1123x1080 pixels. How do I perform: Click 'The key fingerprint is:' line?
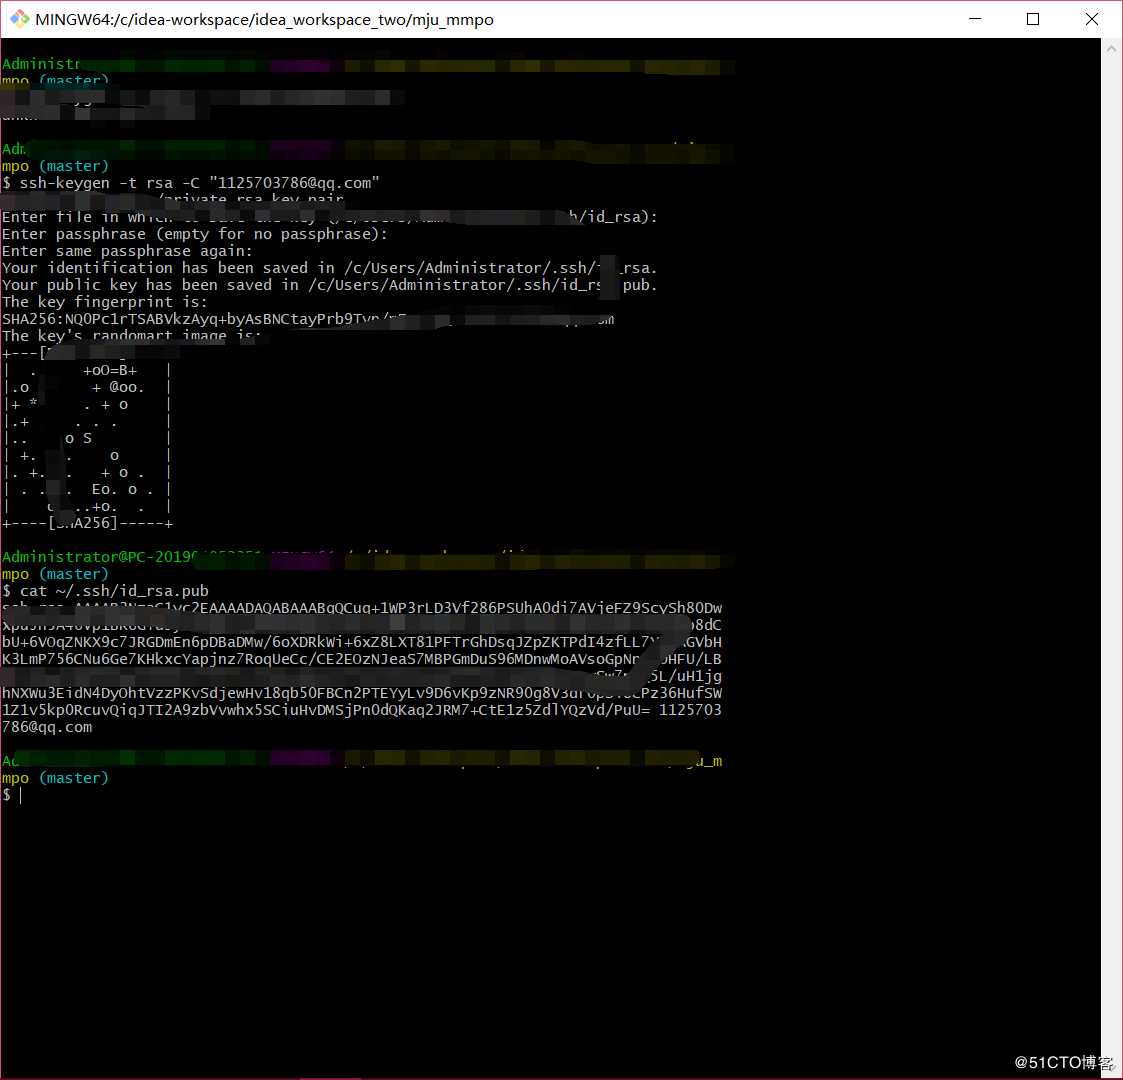pyautogui.click(x=105, y=302)
